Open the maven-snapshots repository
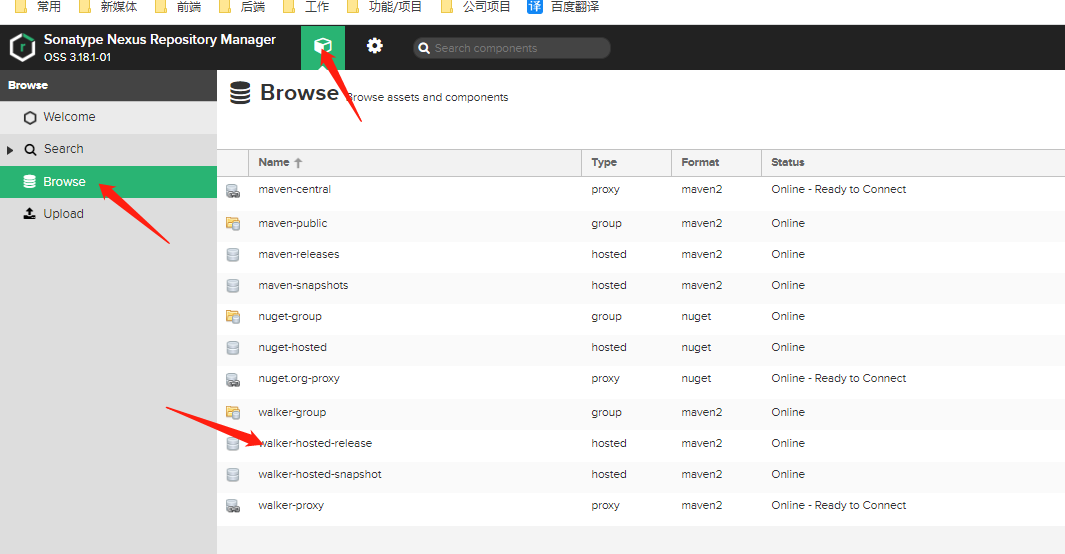 (303, 285)
